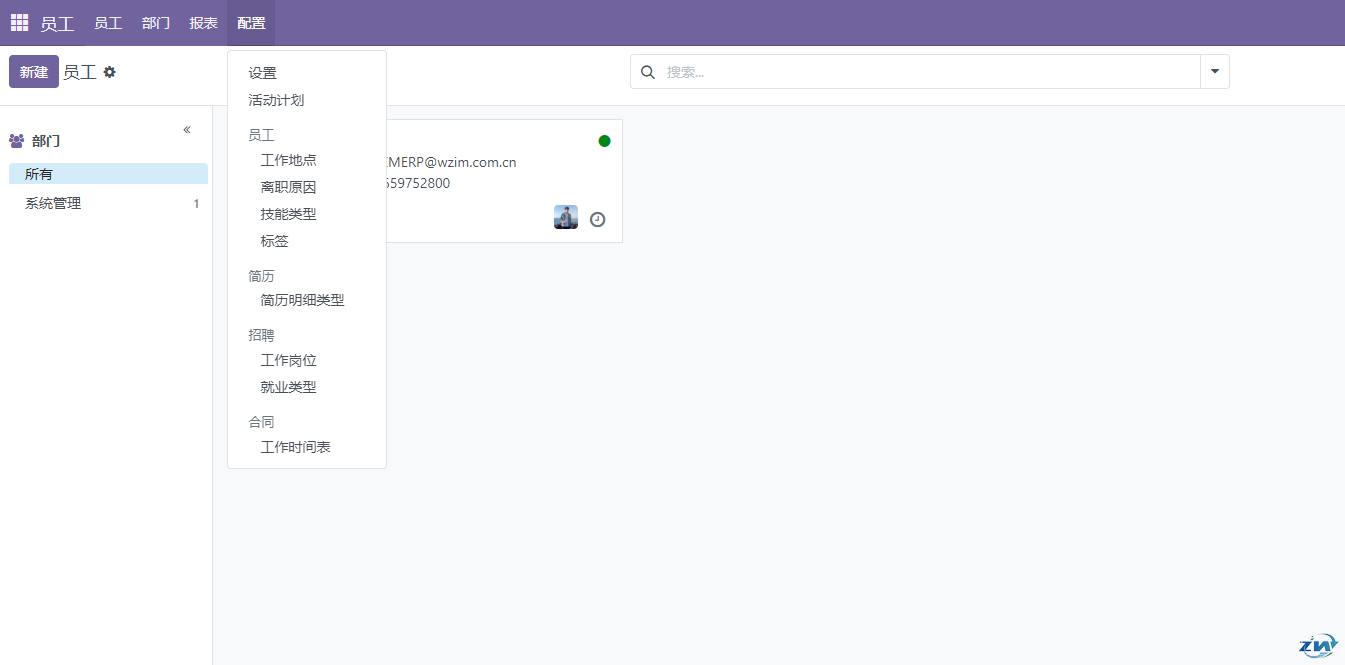1345x665 pixels.
Task: Click the green online status dot
Action: coord(604,141)
